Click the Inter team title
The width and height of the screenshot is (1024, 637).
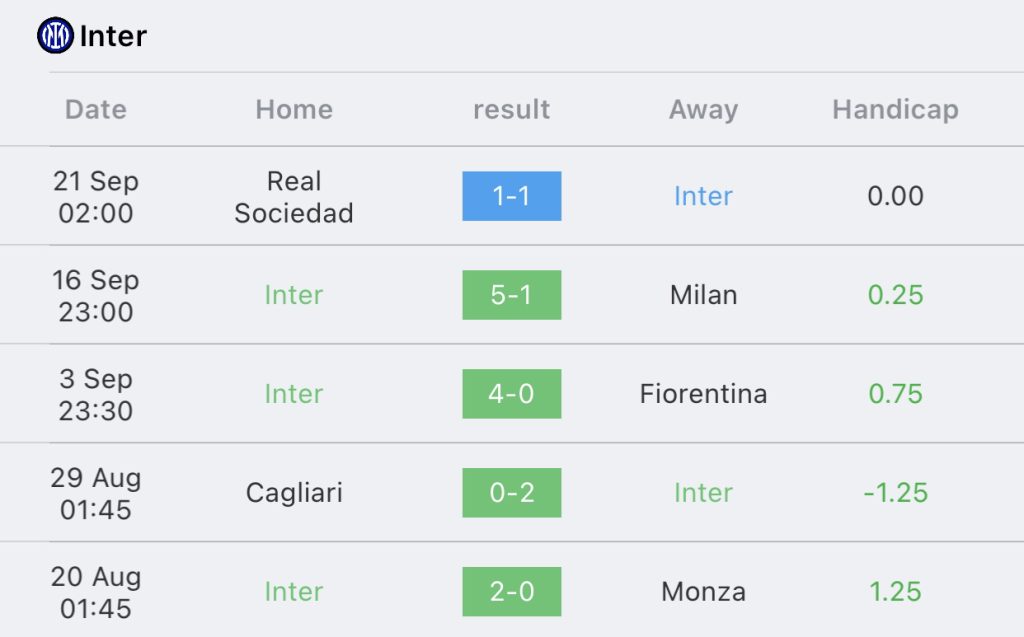pyautogui.click(x=113, y=37)
